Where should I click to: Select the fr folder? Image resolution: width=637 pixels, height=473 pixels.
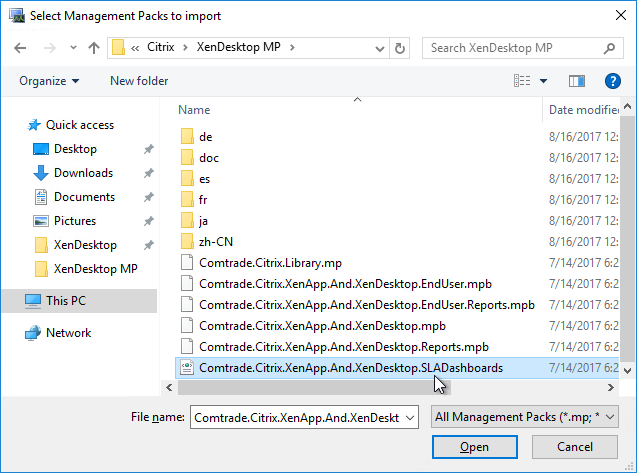(203, 200)
